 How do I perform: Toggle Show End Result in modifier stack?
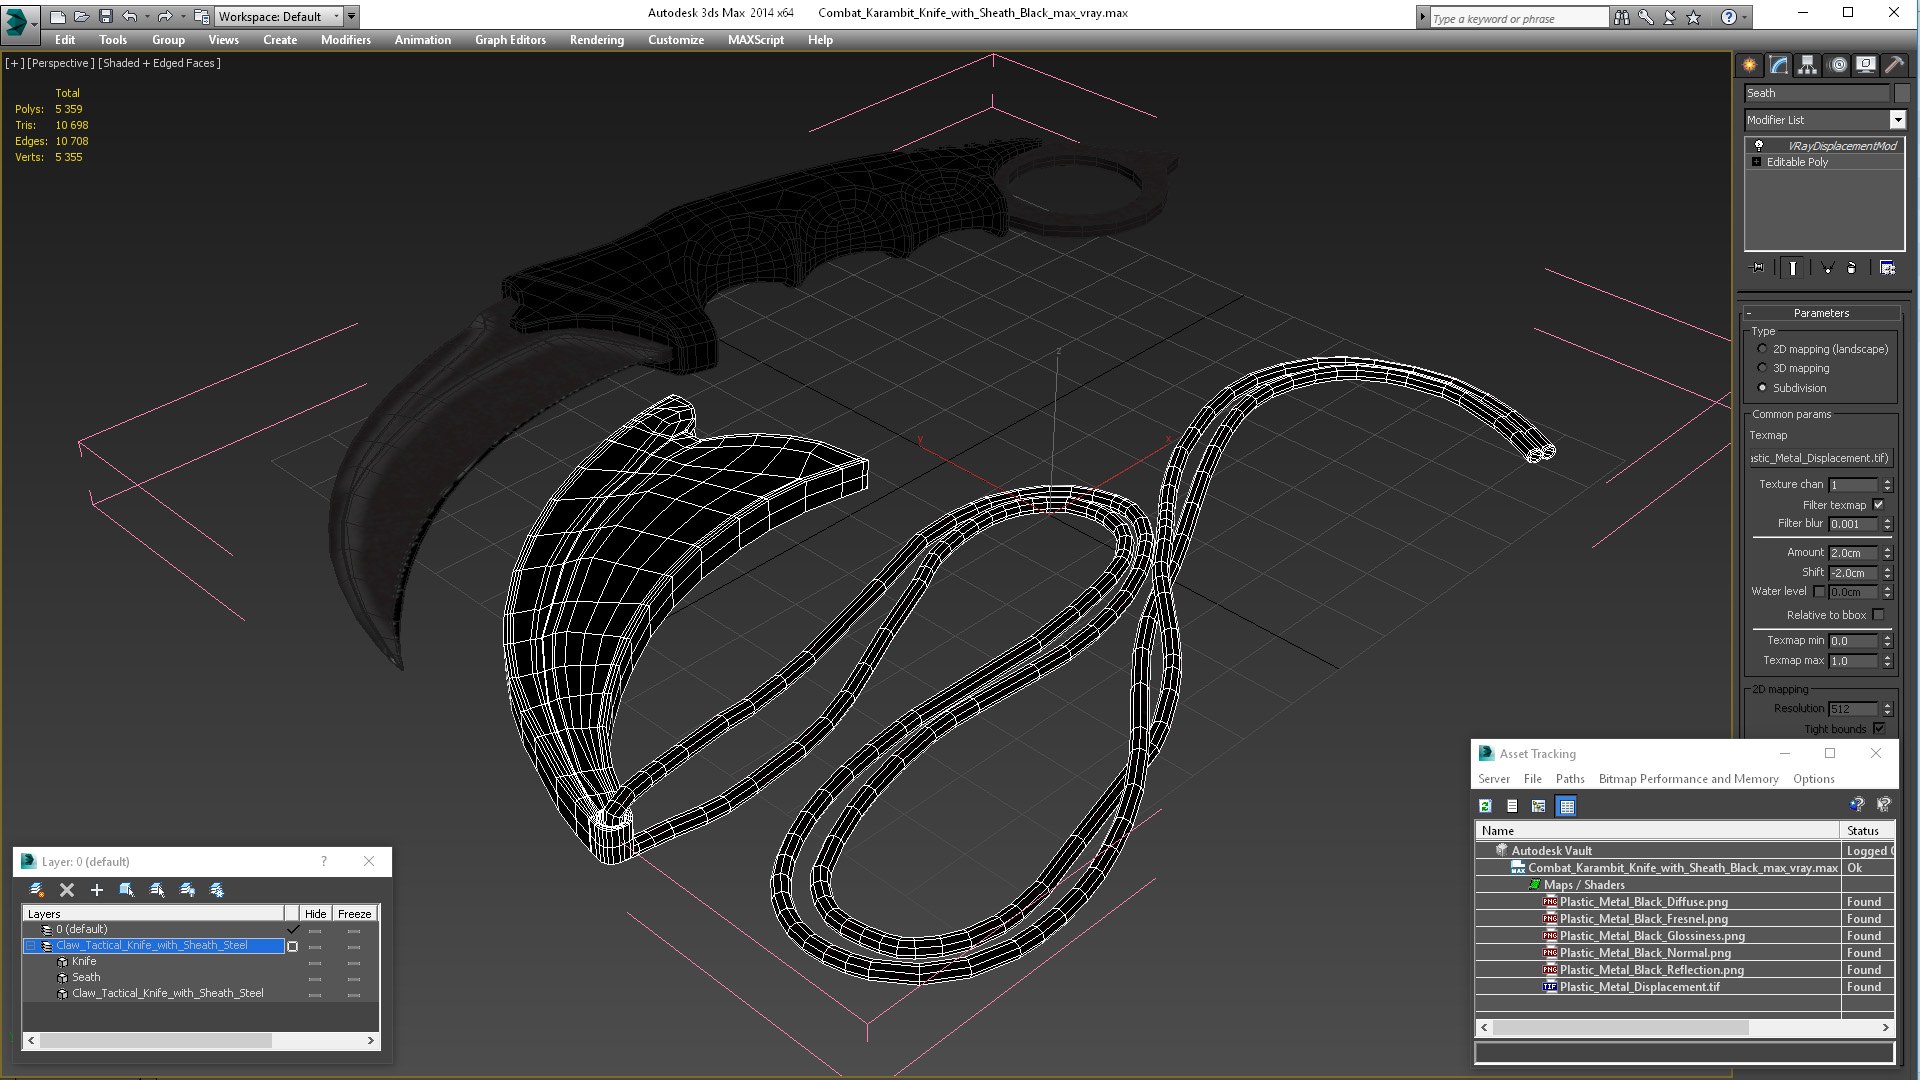point(1793,268)
